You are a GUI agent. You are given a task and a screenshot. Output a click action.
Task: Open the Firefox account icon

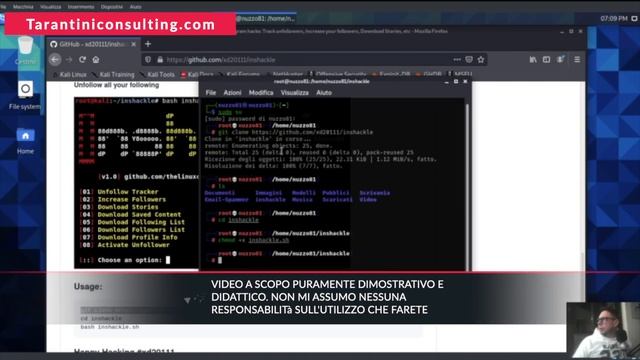tap(561, 60)
